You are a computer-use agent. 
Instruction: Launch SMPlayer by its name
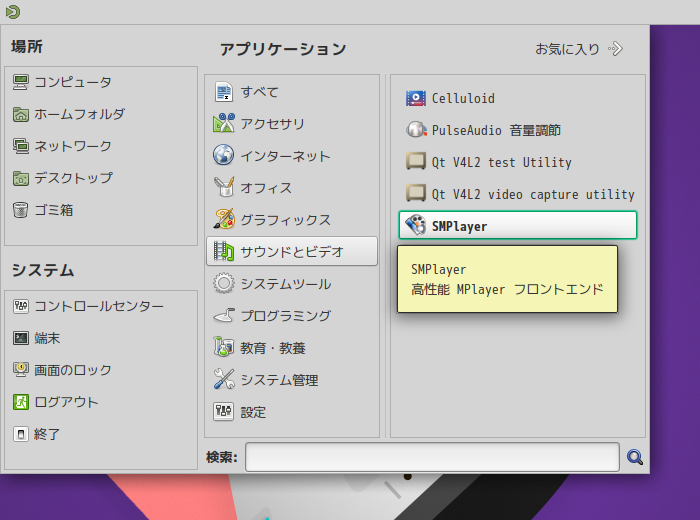pyautogui.click(x=459, y=226)
